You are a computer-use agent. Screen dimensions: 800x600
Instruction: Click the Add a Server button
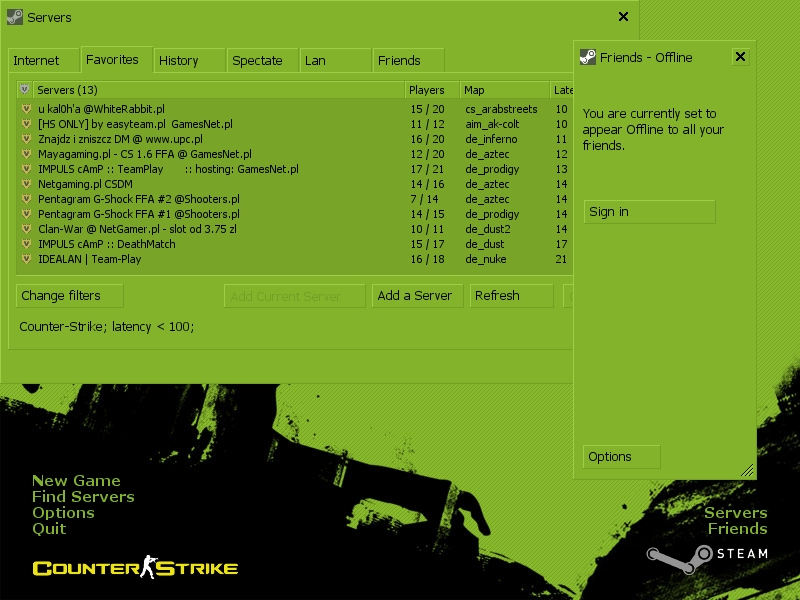pyautogui.click(x=417, y=296)
